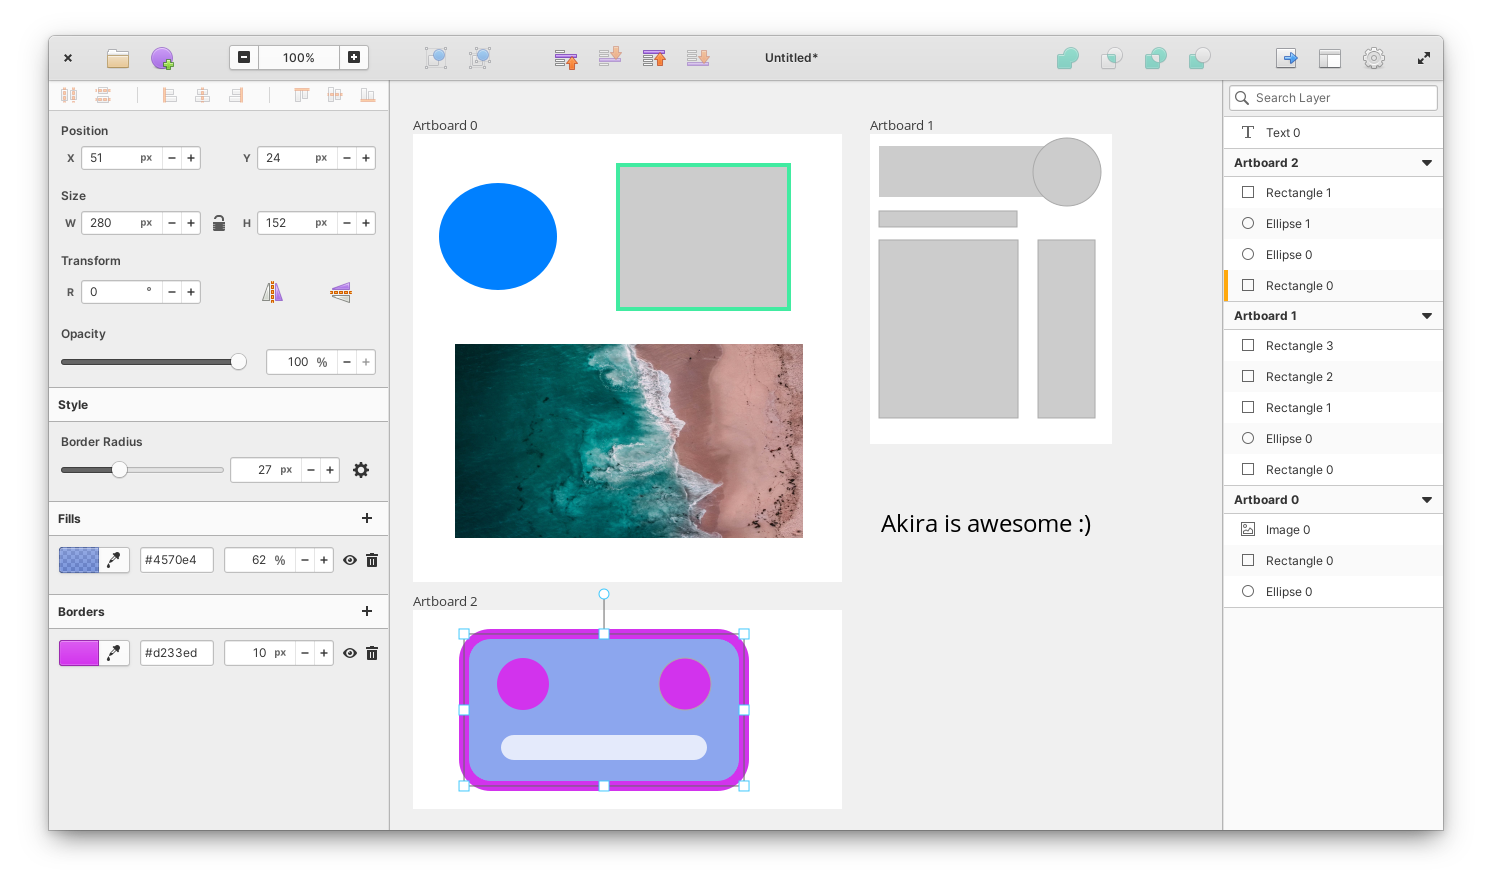Delete the fill with the trash icon

coord(372,560)
